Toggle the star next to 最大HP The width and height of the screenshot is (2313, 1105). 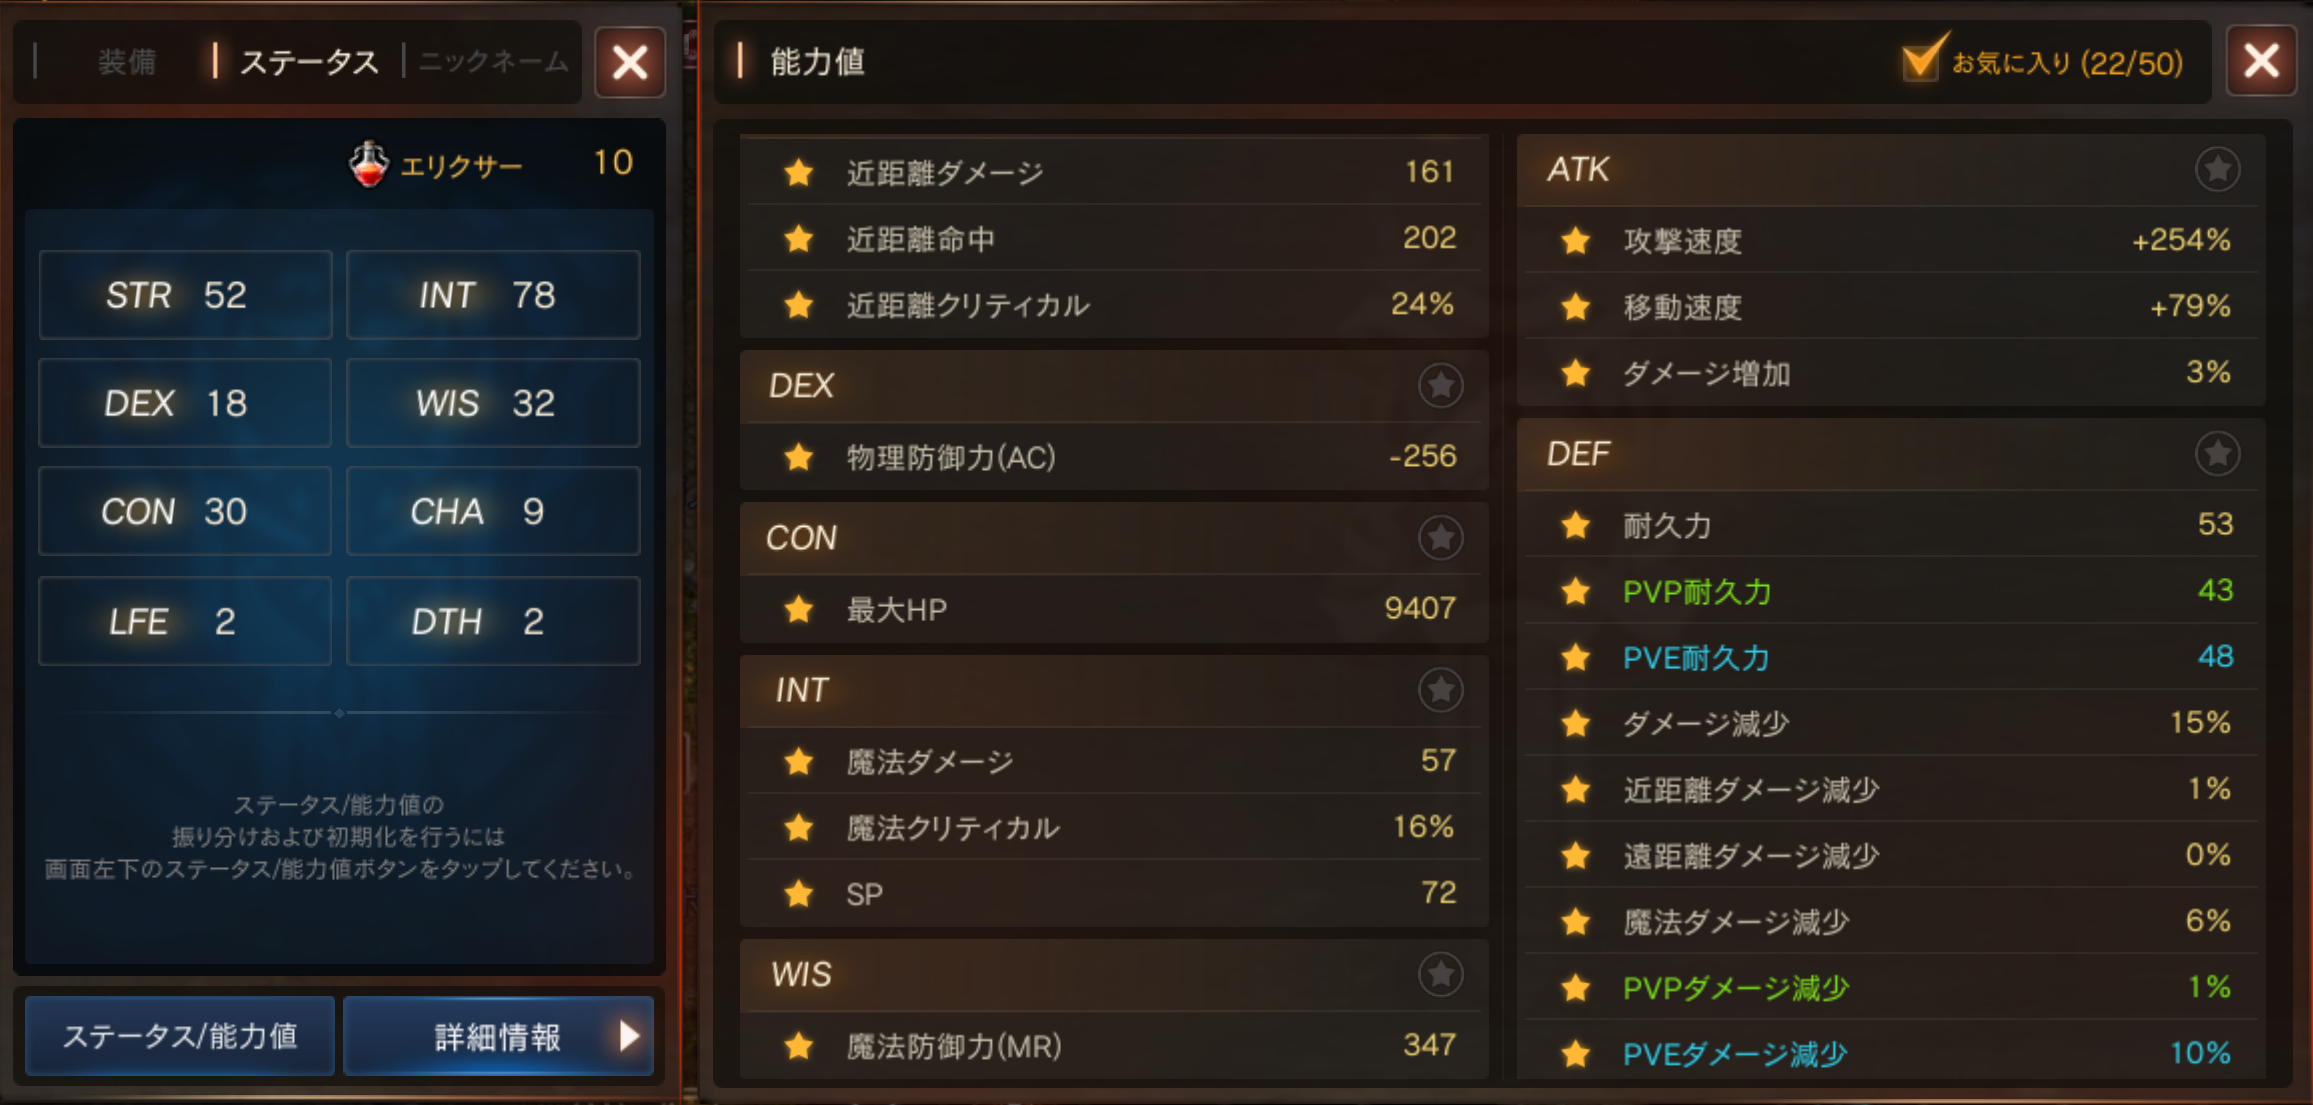[x=798, y=609]
